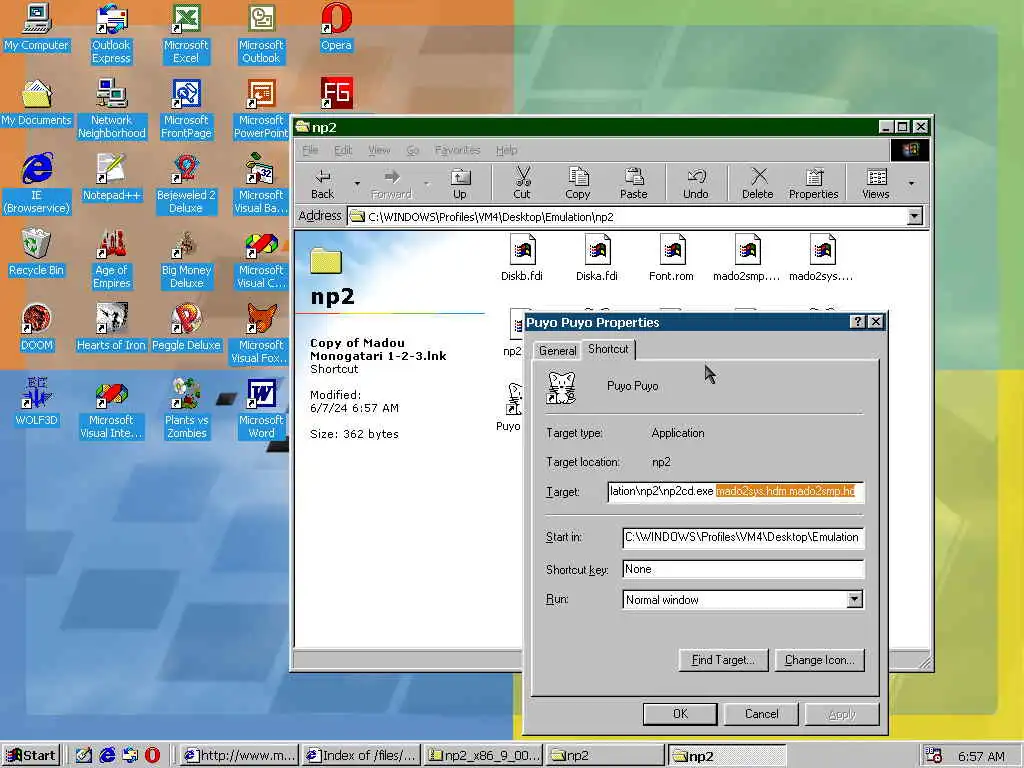Image resolution: width=1024 pixels, height=768 pixels.
Task: Launch Opera browser desktop icon
Action: (x=336, y=27)
